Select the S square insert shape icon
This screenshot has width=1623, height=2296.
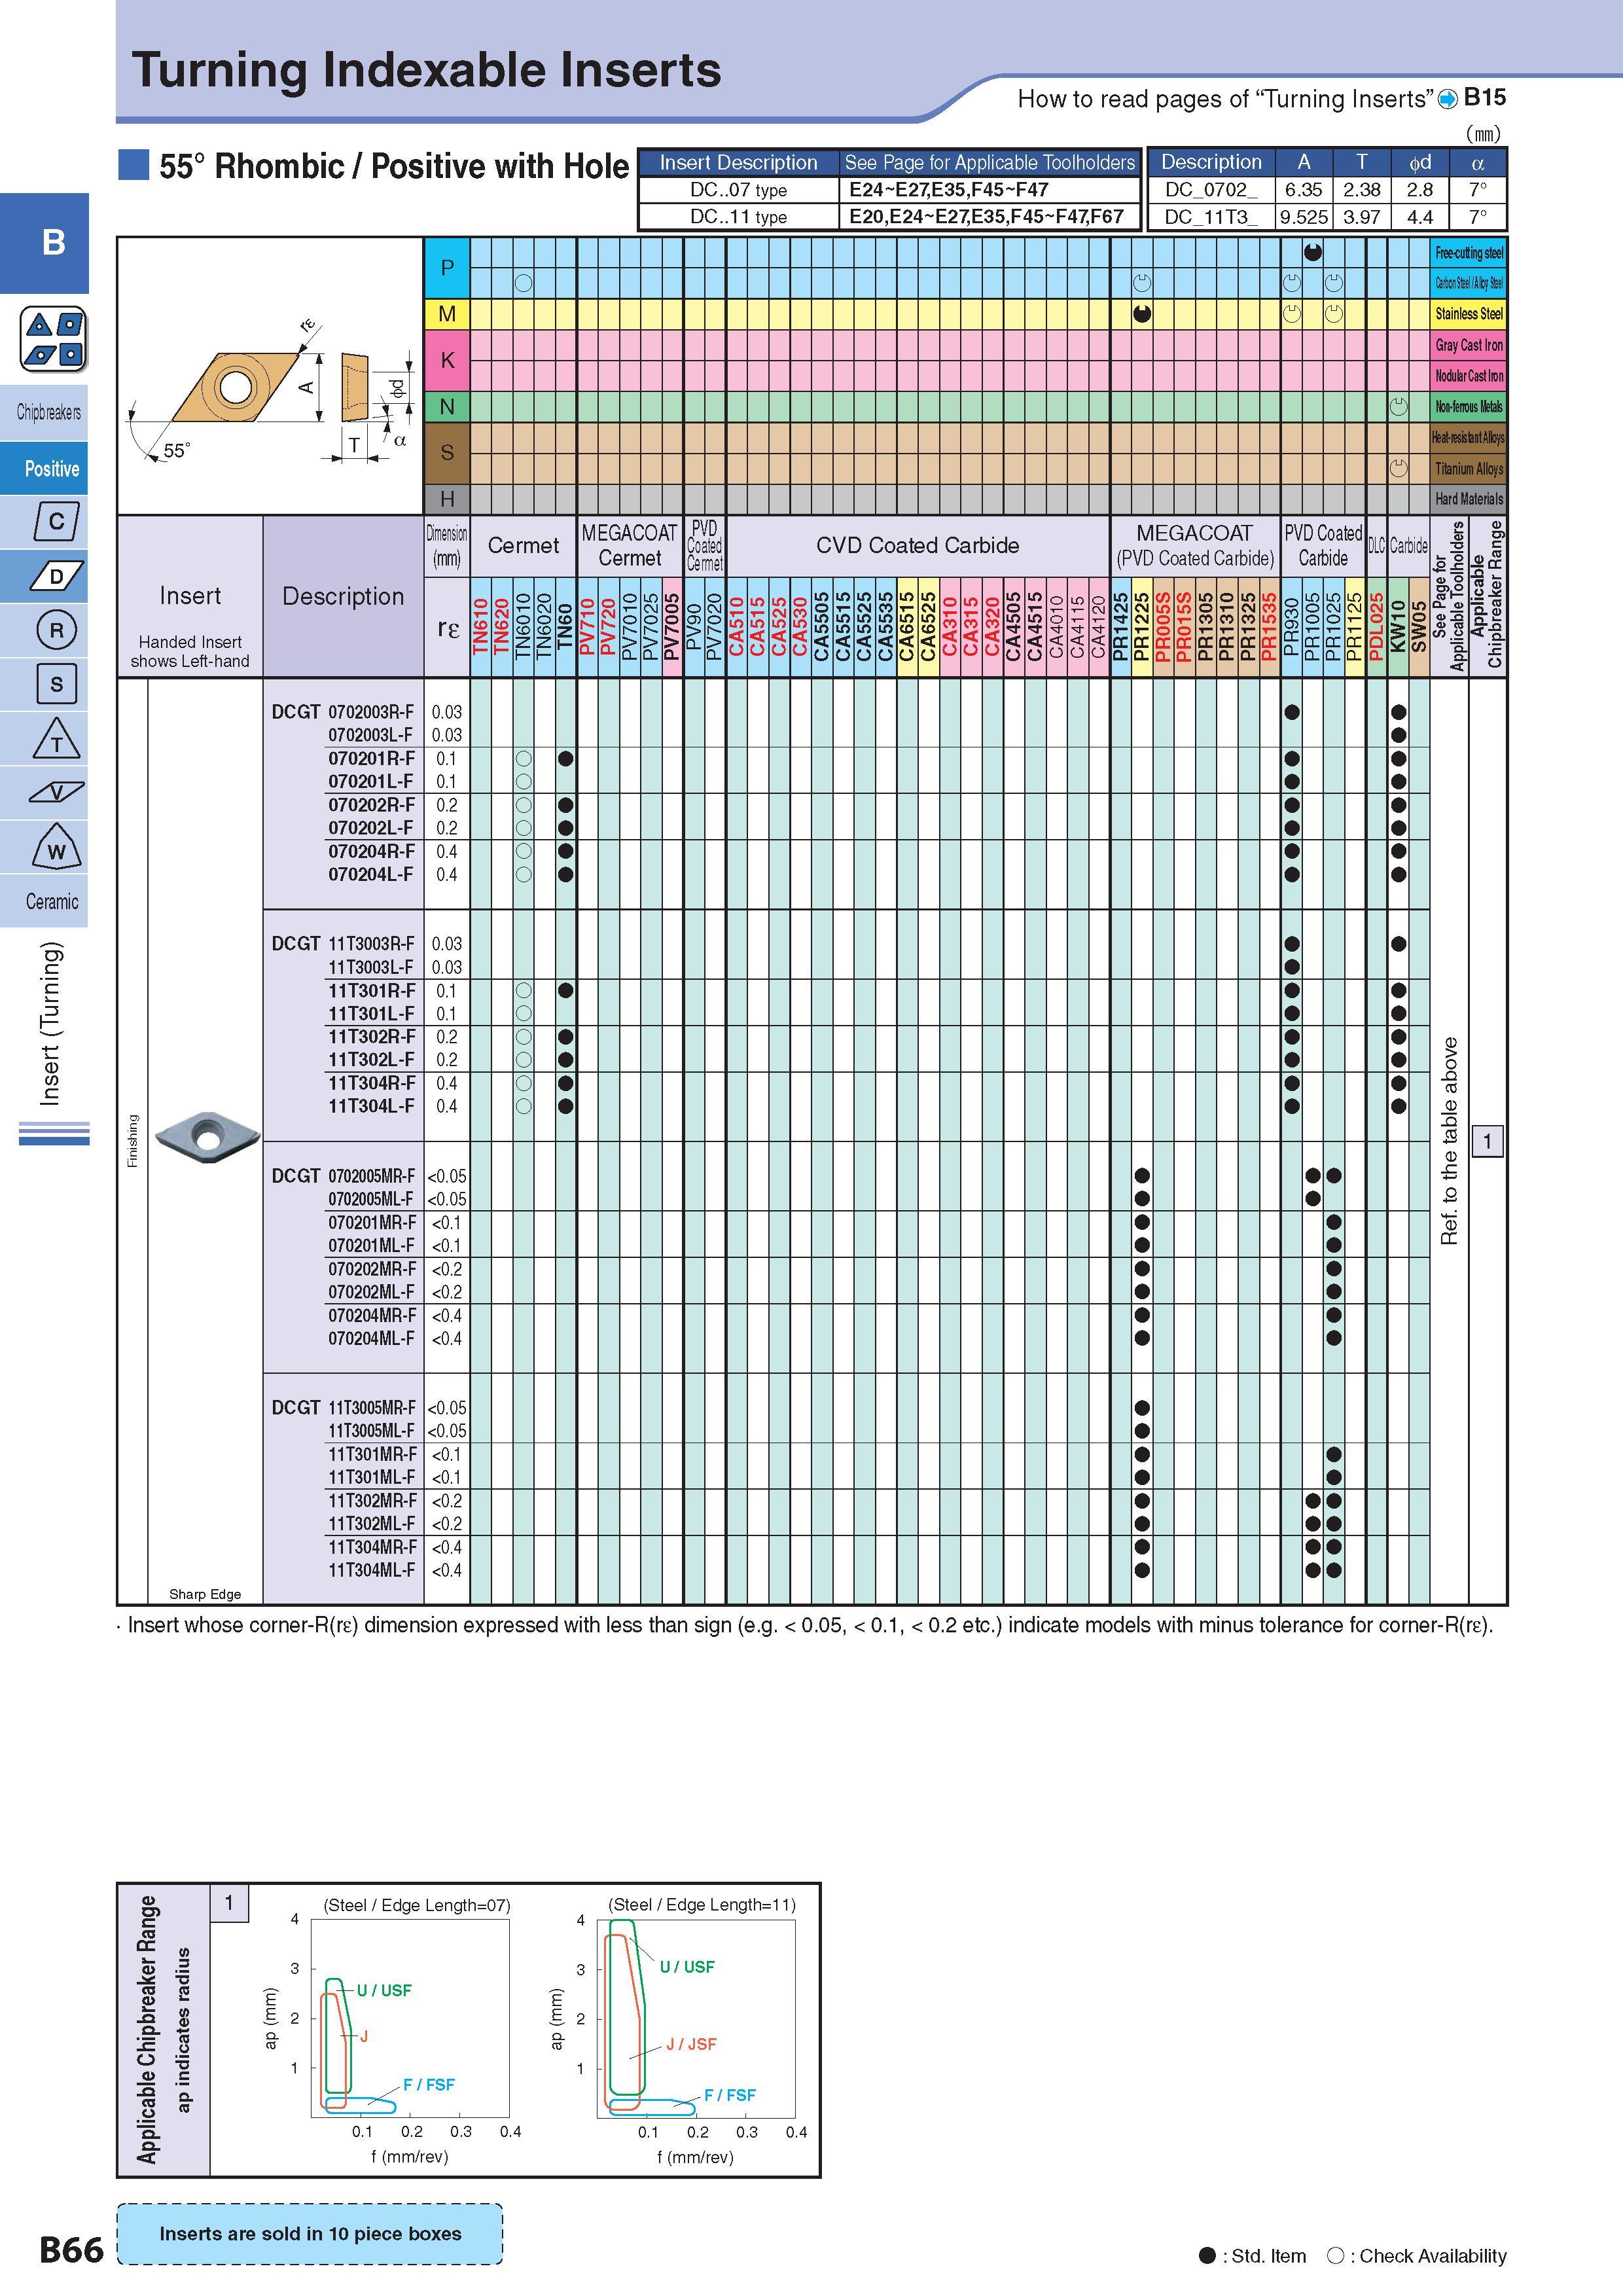[x=56, y=684]
